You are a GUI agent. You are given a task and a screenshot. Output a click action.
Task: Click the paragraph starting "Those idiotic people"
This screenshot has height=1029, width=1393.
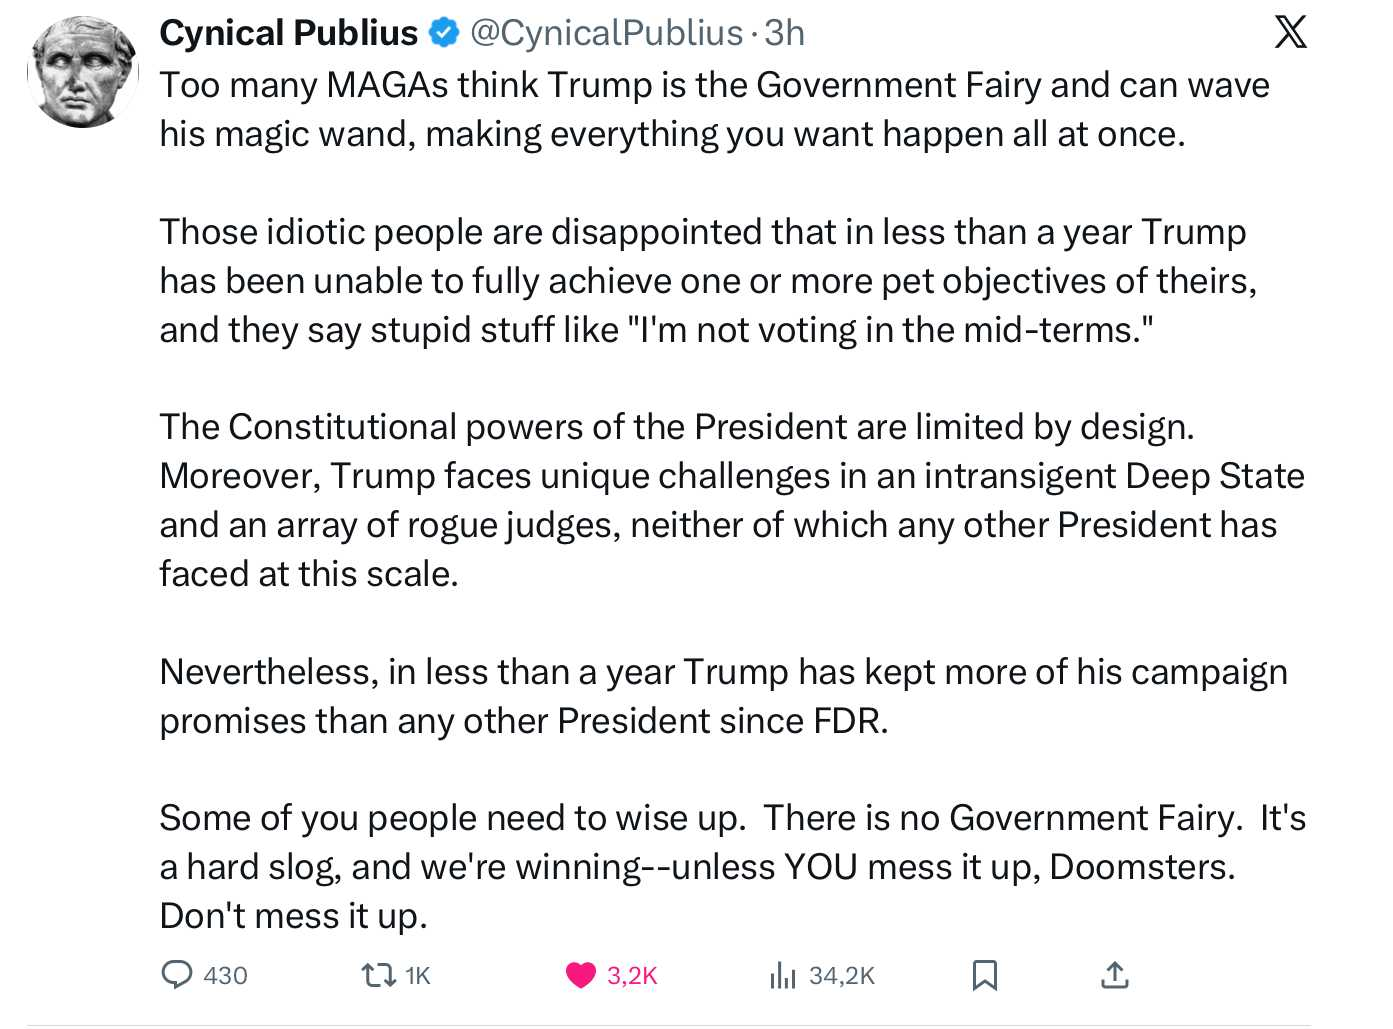pos(708,281)
